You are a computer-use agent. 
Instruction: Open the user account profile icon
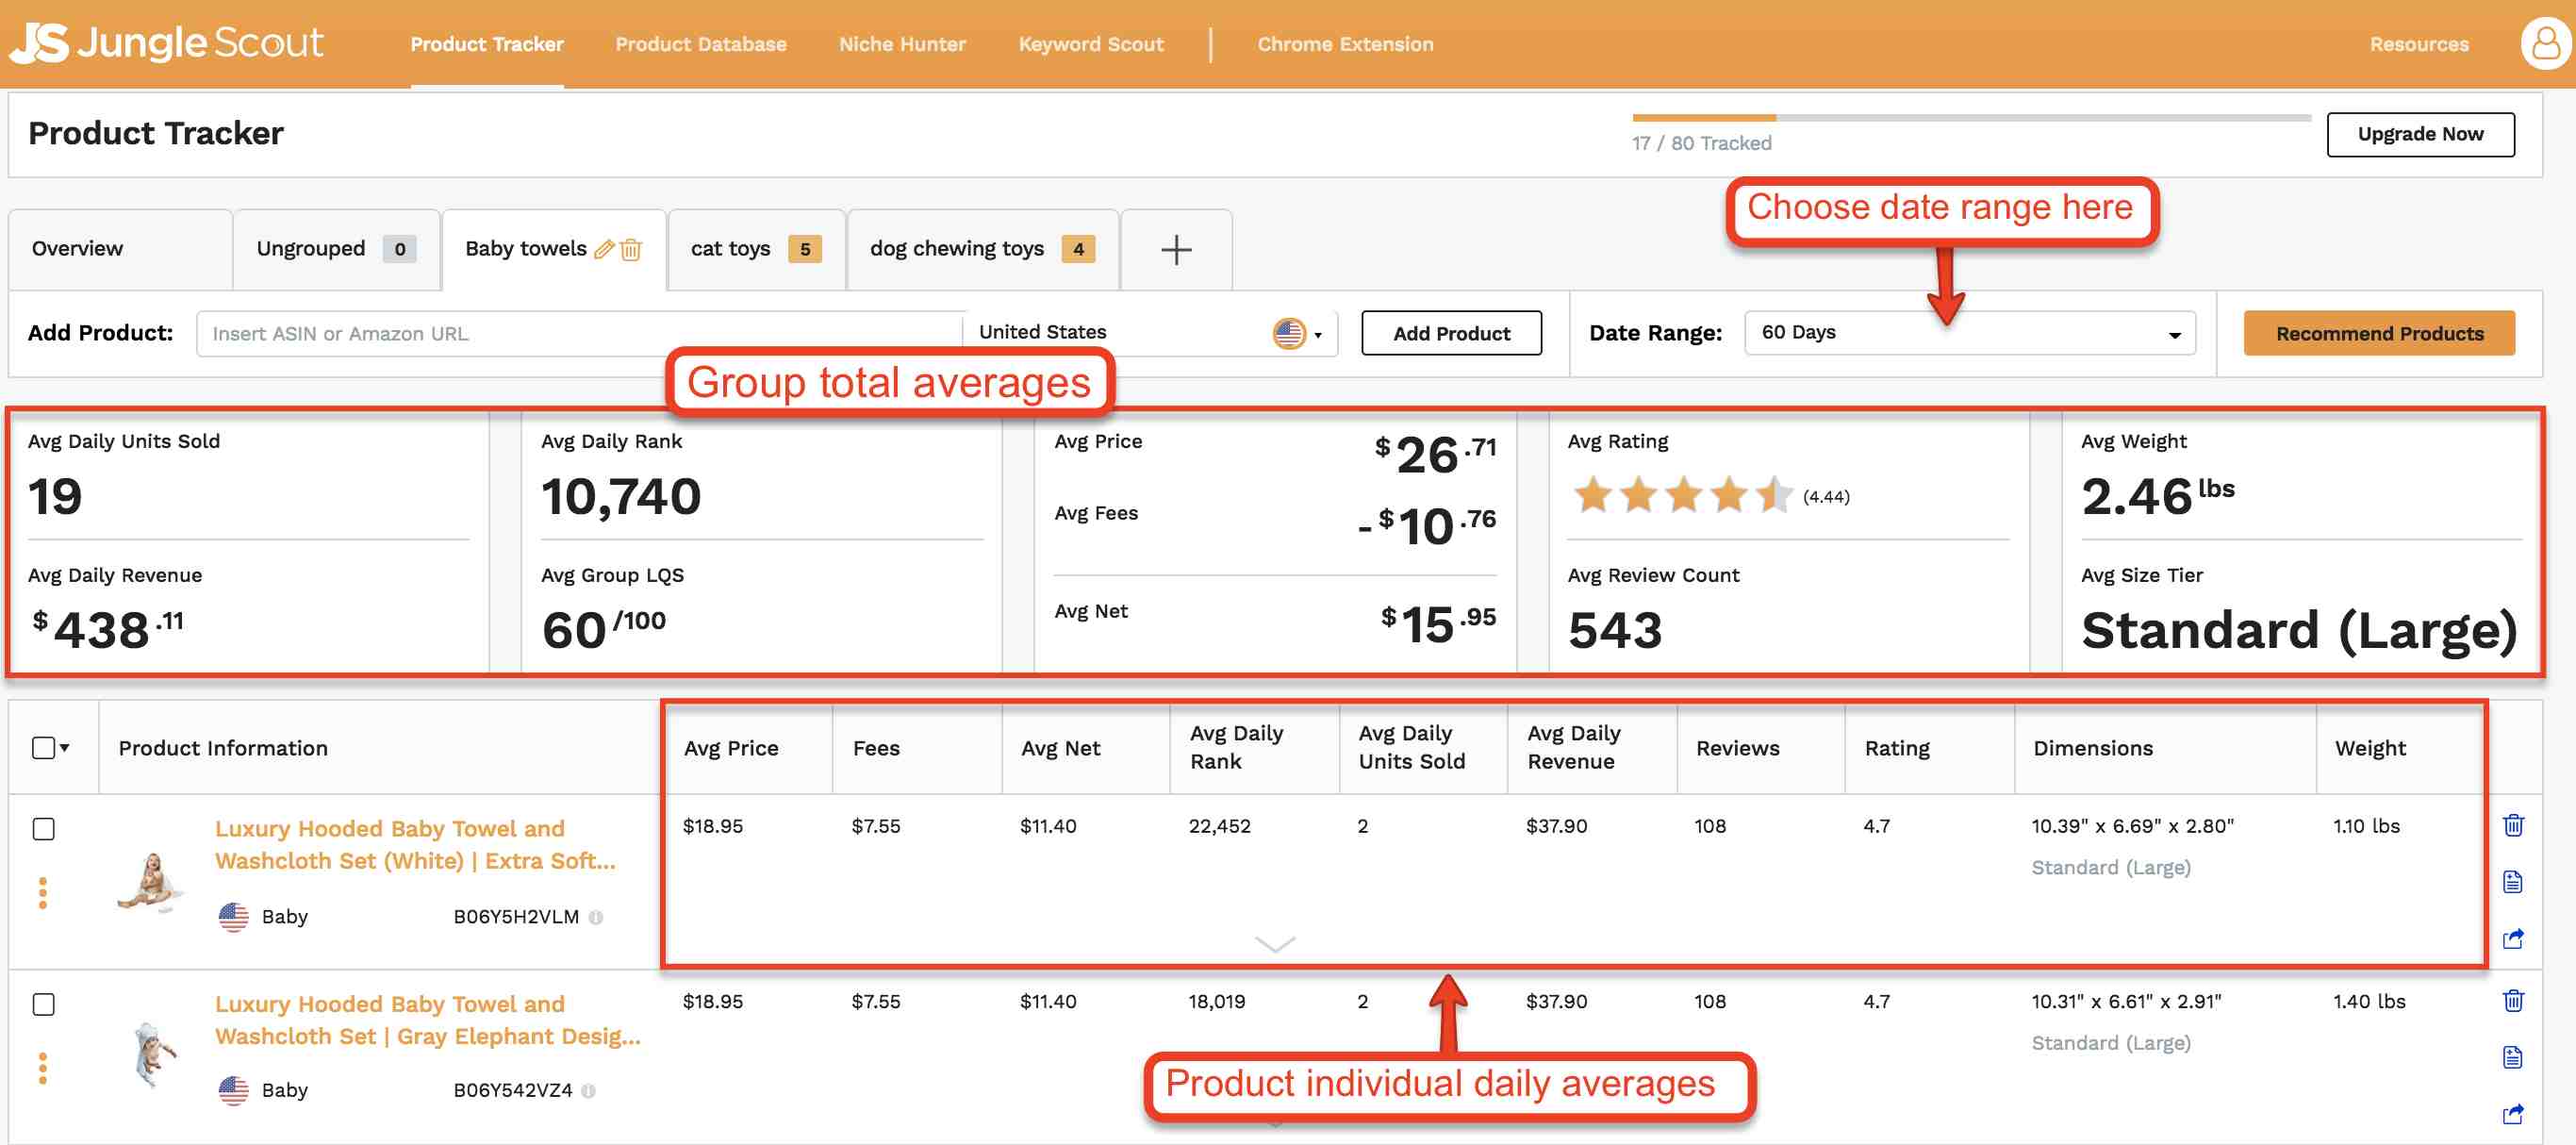(x=2545, y=43)
